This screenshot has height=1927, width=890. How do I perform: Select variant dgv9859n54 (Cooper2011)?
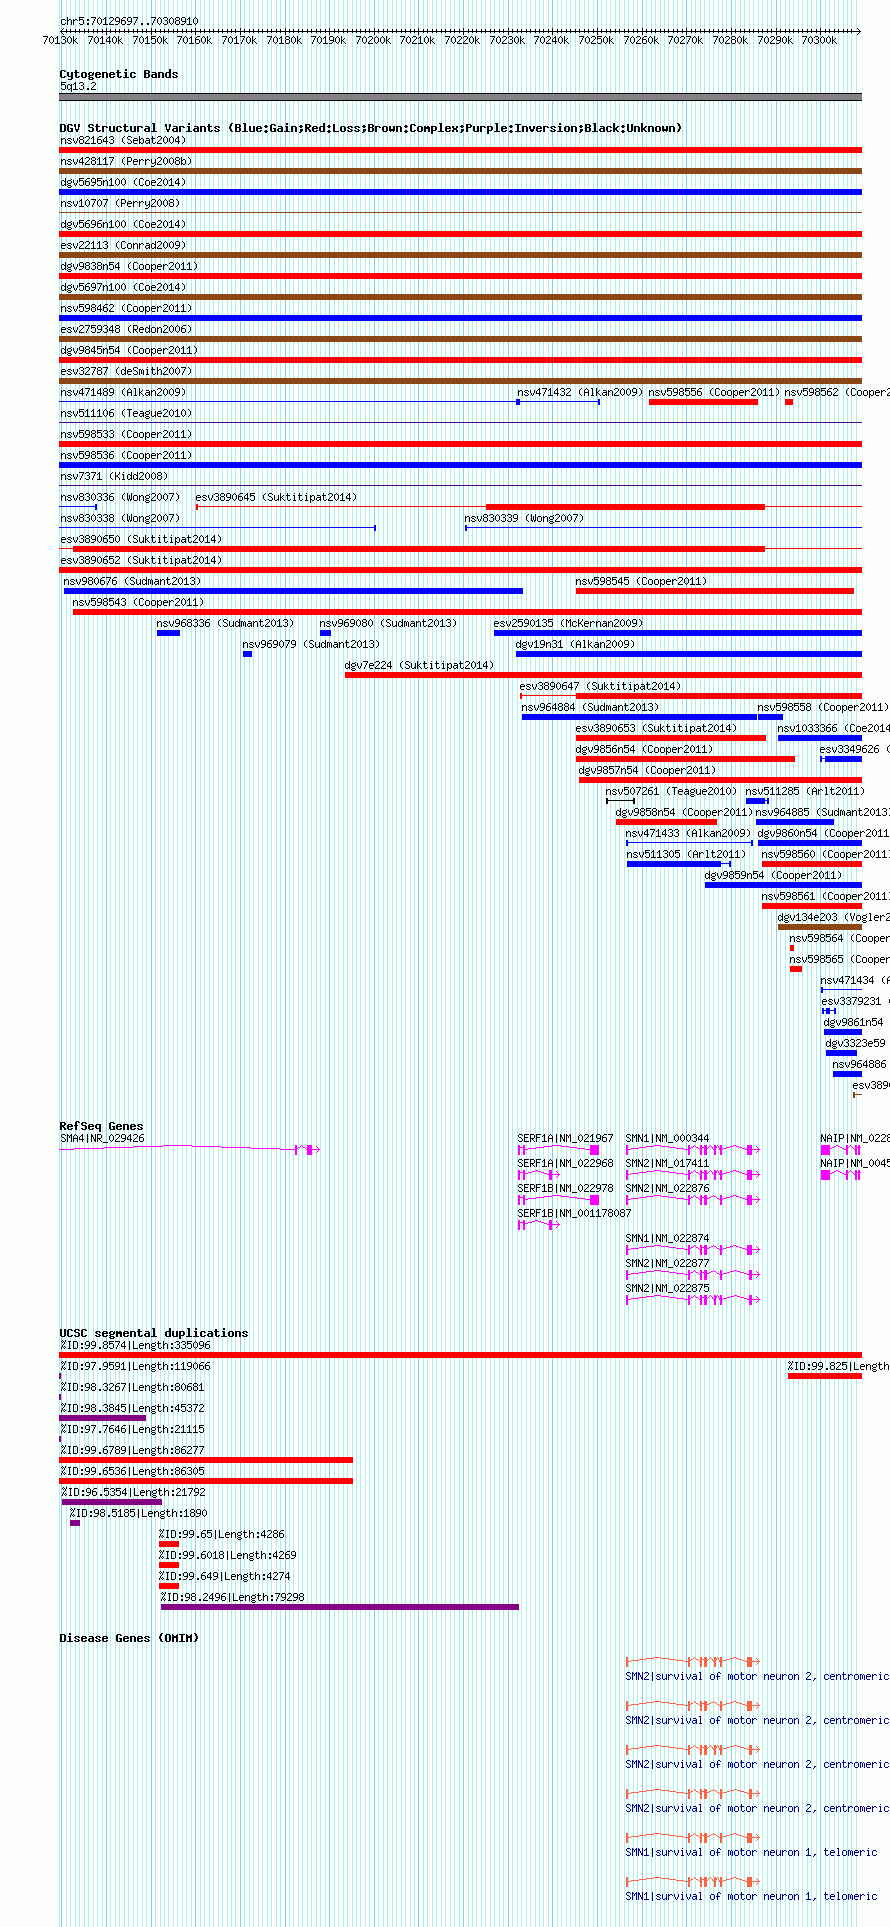point(773,875)
